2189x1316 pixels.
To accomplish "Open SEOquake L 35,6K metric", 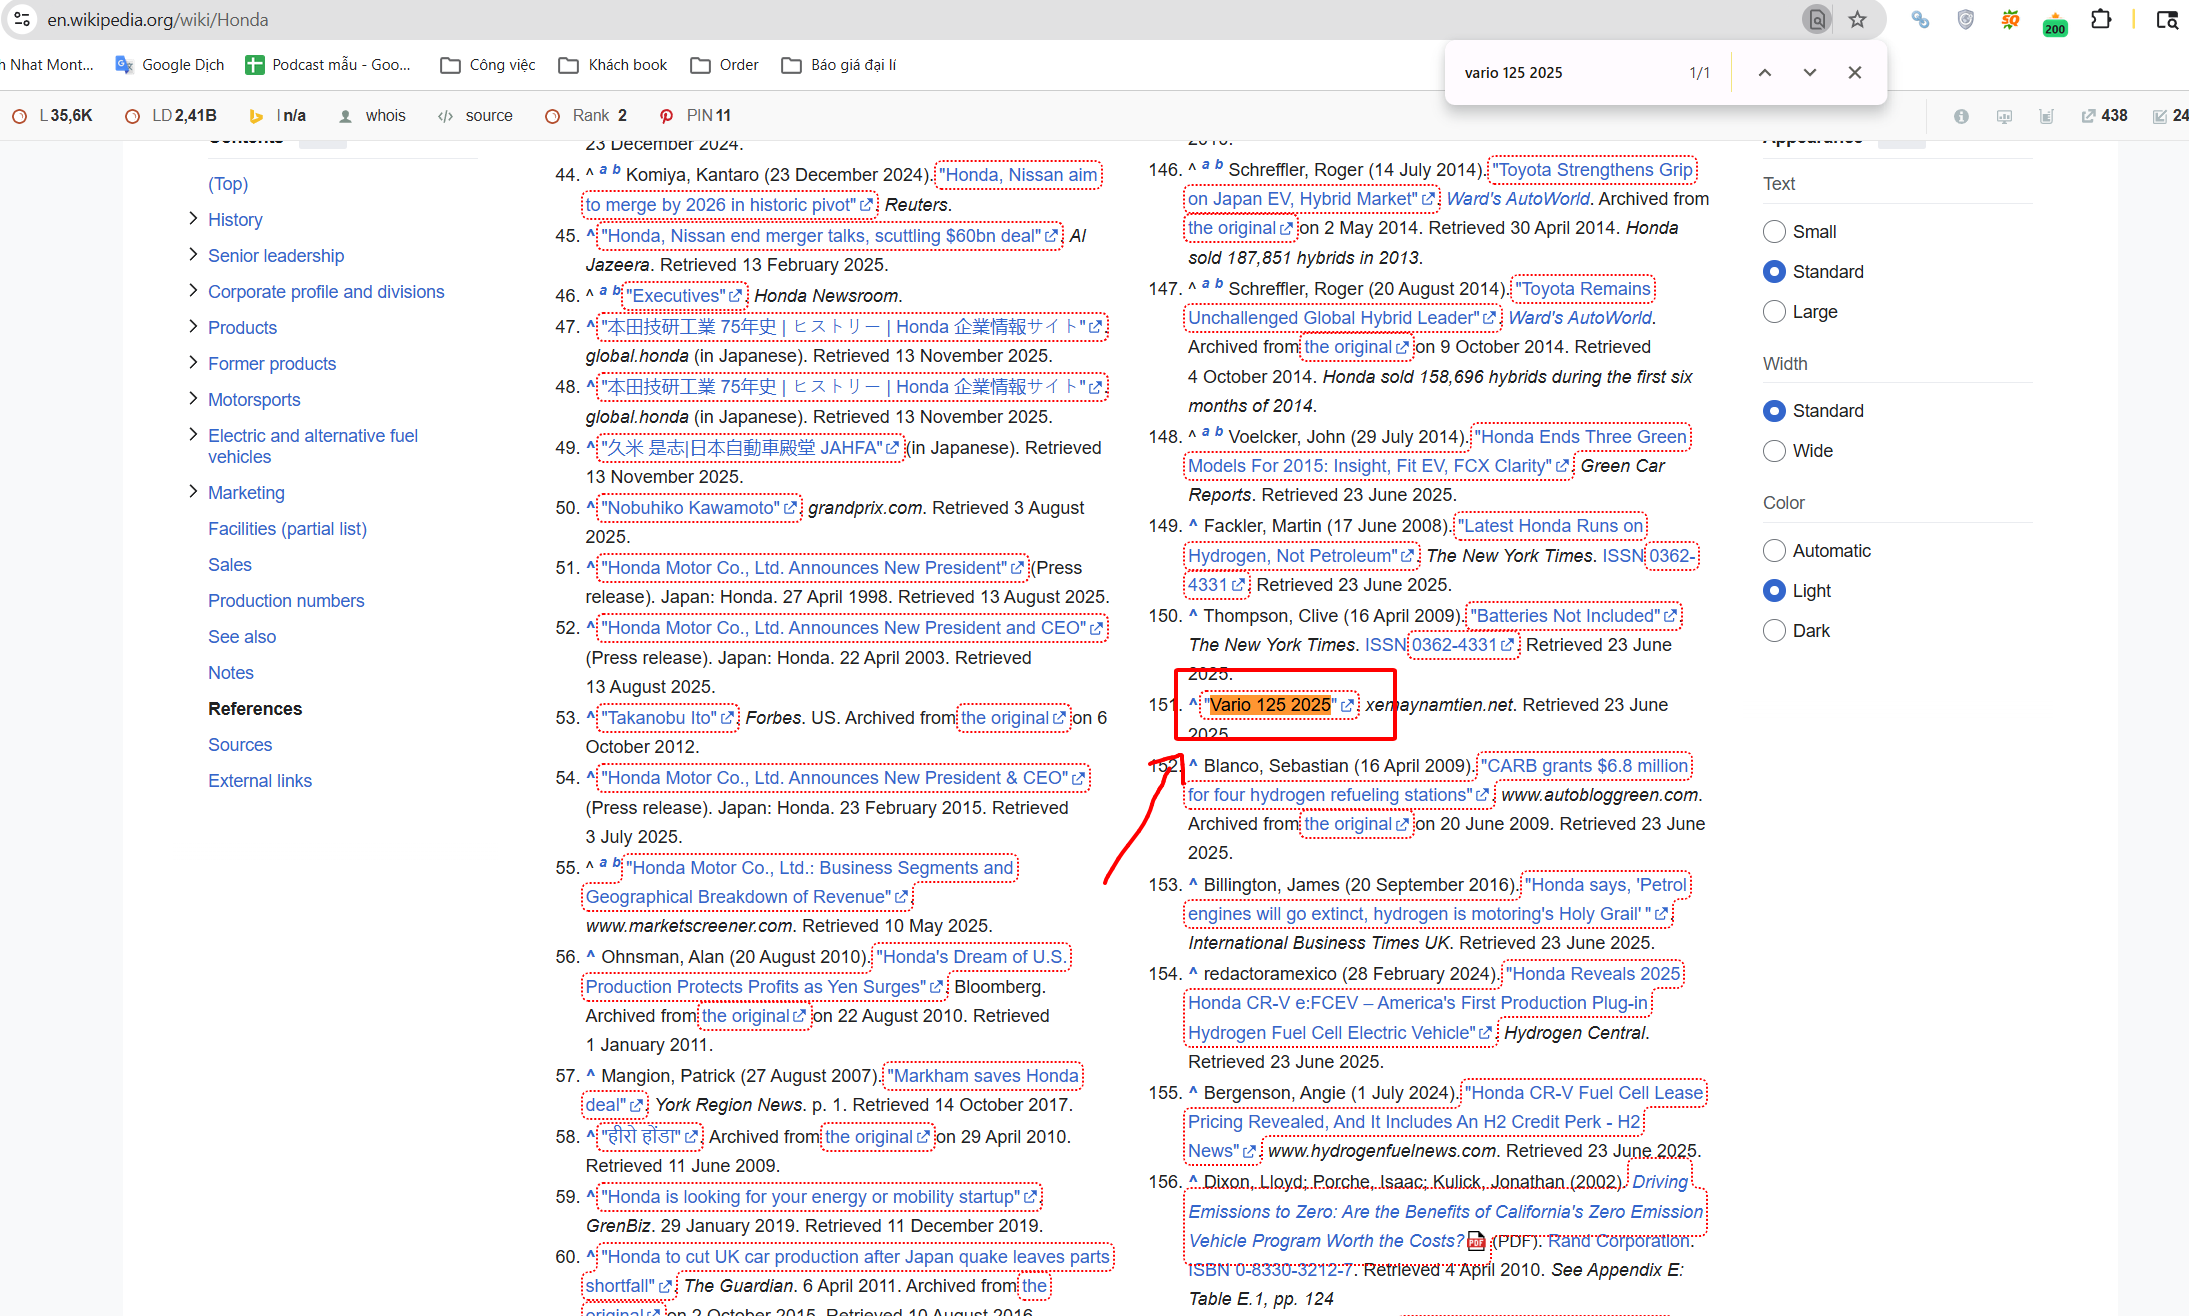I will point(52,116).
